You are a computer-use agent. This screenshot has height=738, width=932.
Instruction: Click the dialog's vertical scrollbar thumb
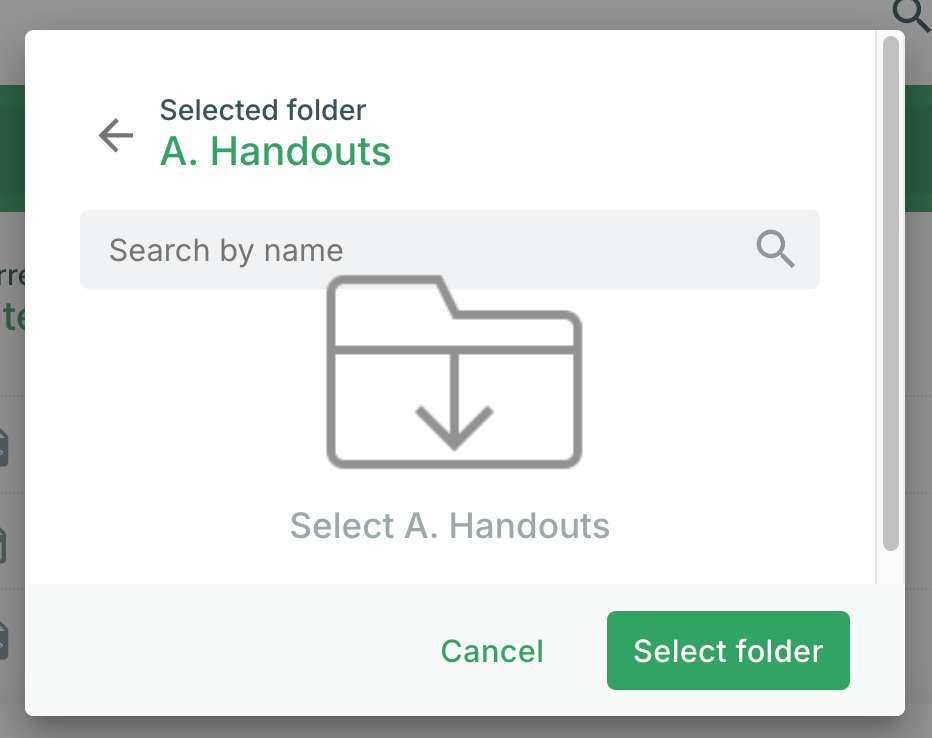pos(890,300)
